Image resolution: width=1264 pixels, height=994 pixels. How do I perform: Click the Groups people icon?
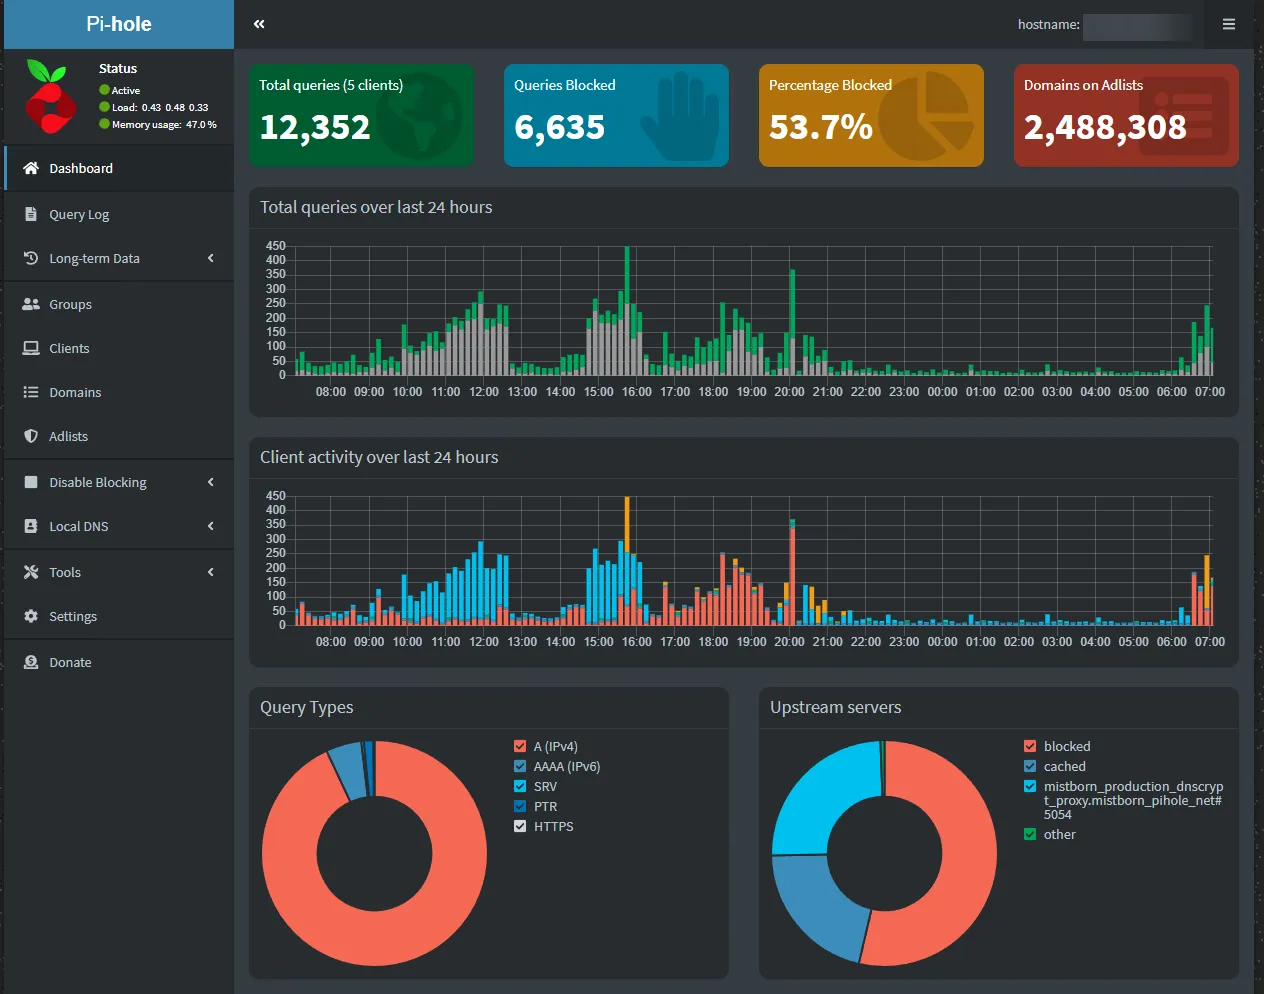31,304
